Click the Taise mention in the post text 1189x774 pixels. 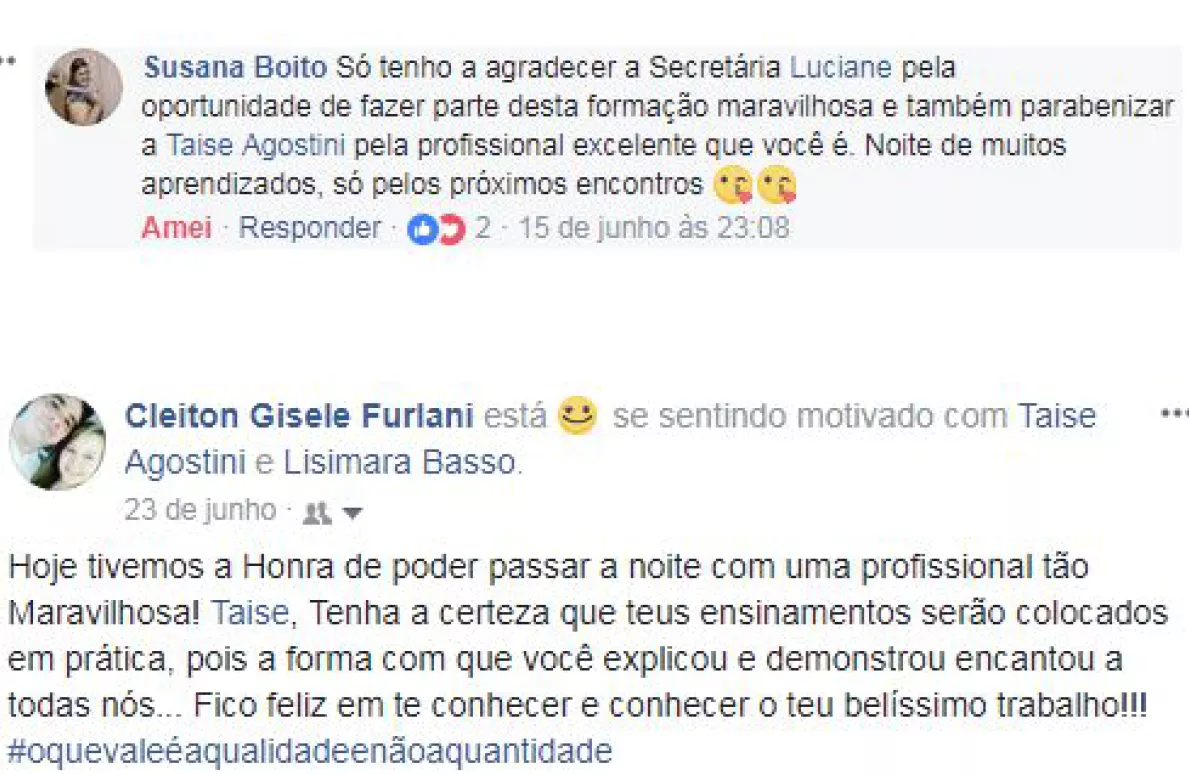(x=250, y=614)
